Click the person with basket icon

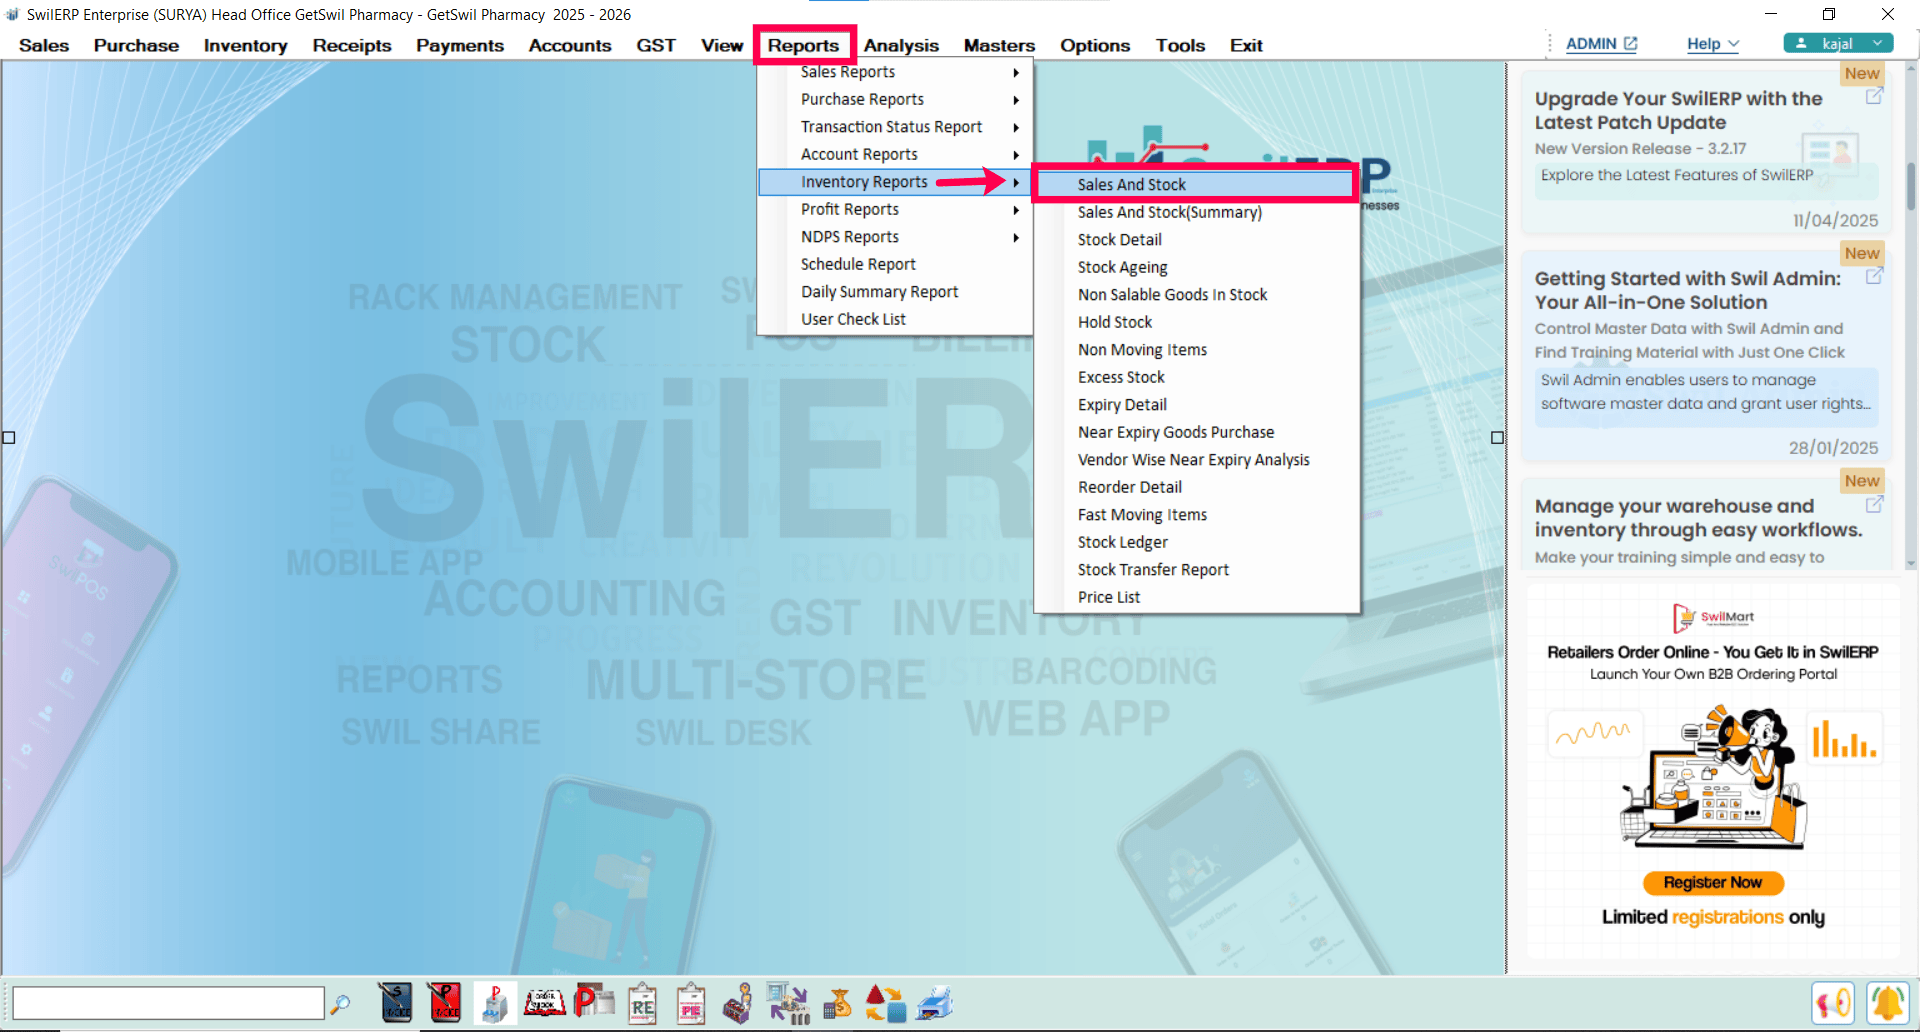click(739, 1004)
